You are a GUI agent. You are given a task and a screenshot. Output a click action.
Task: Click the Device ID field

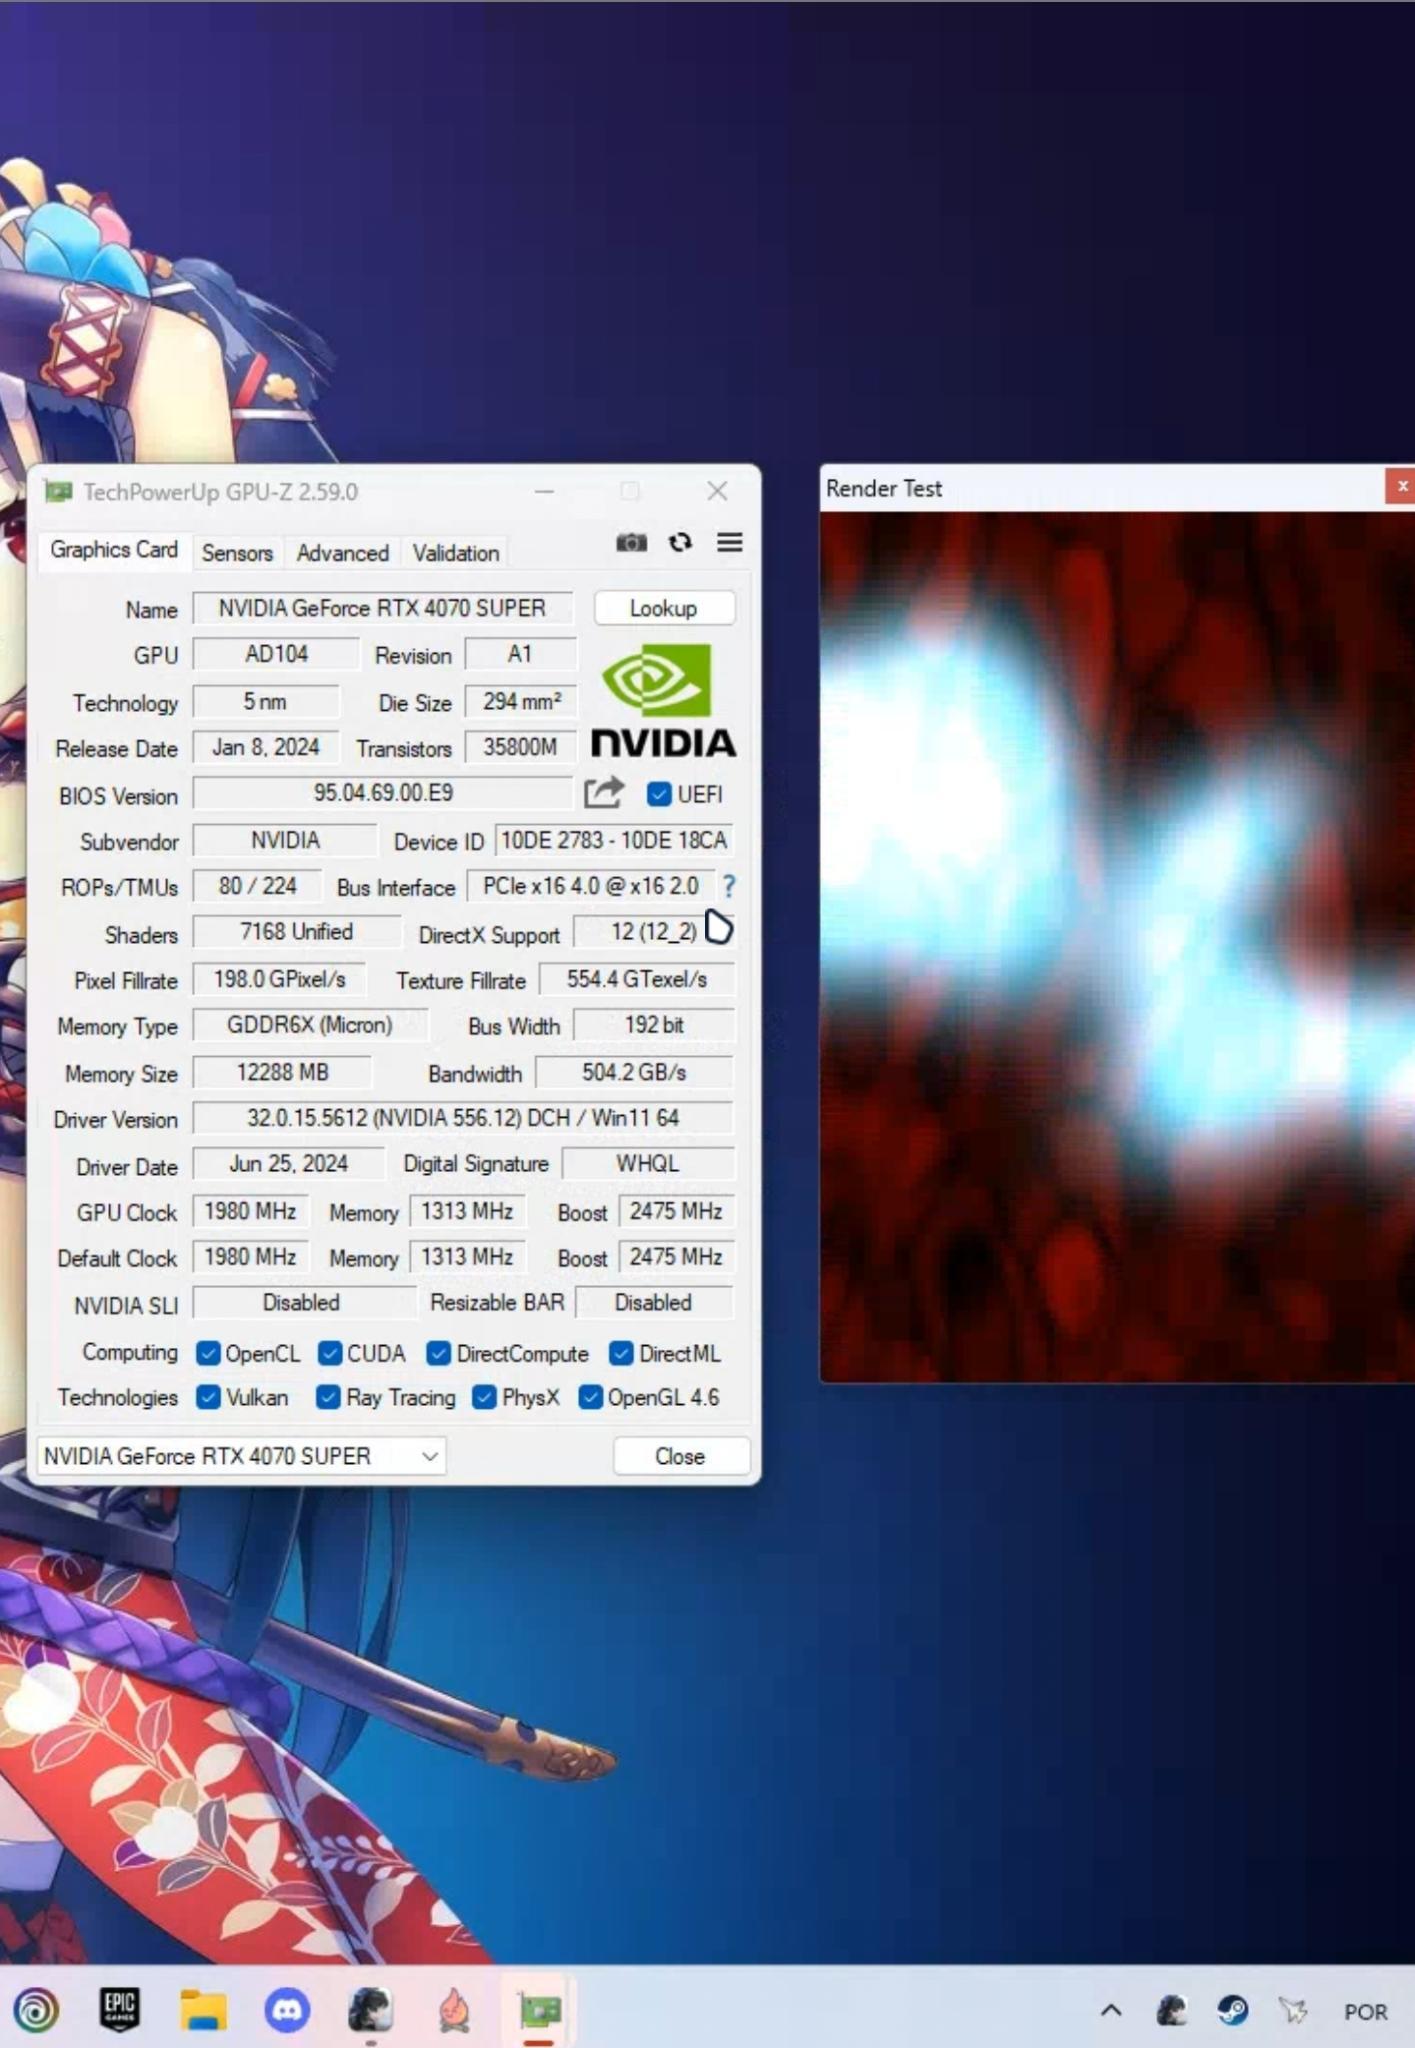point(614,840)
